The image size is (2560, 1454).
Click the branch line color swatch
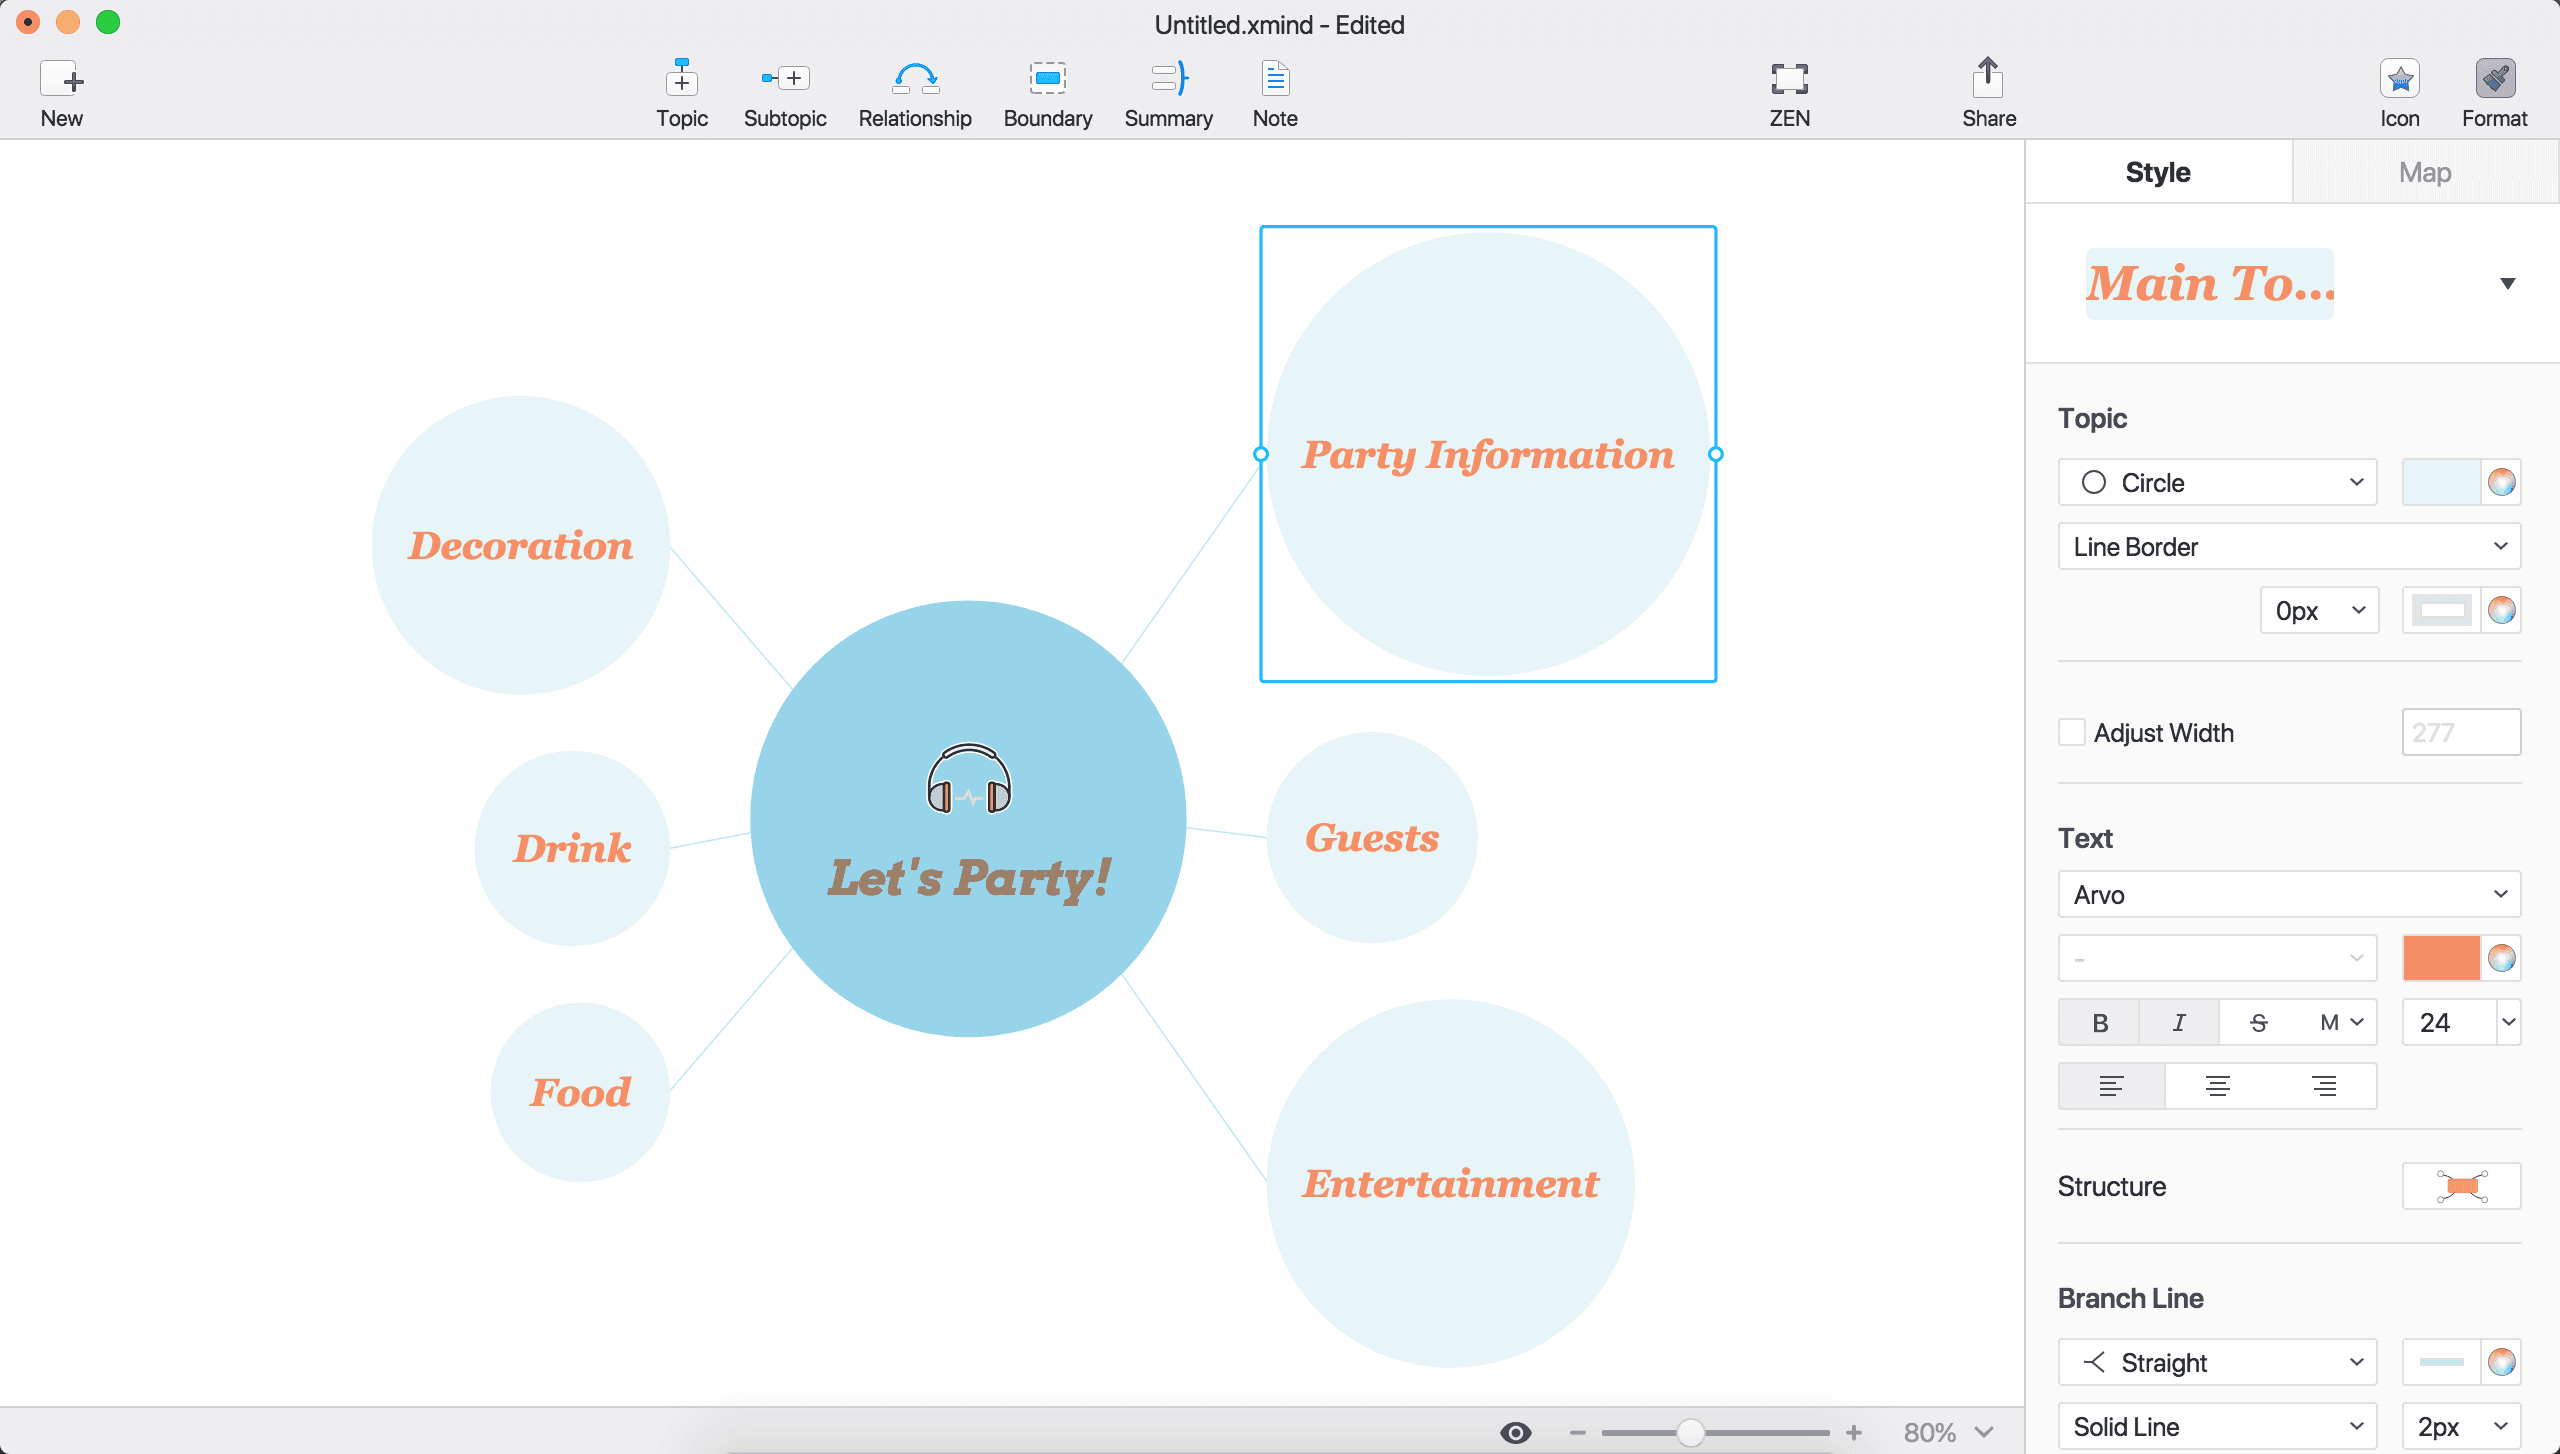(x=2441, y=1362)
